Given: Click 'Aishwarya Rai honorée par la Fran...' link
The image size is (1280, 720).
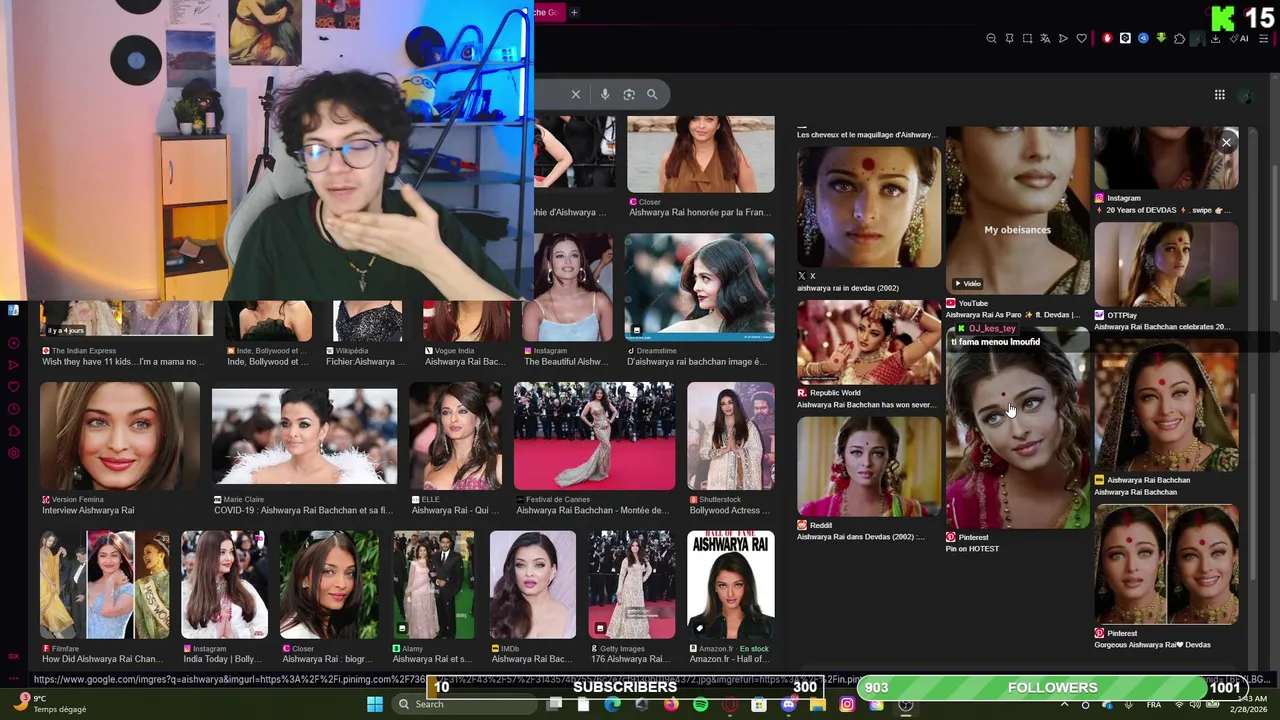Looking at the screenshot, I should 699,212.
